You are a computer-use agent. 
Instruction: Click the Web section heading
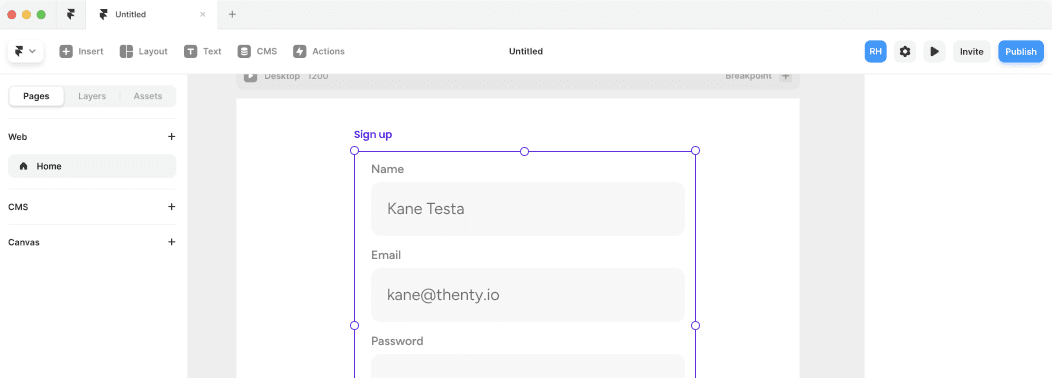[17, 137]
